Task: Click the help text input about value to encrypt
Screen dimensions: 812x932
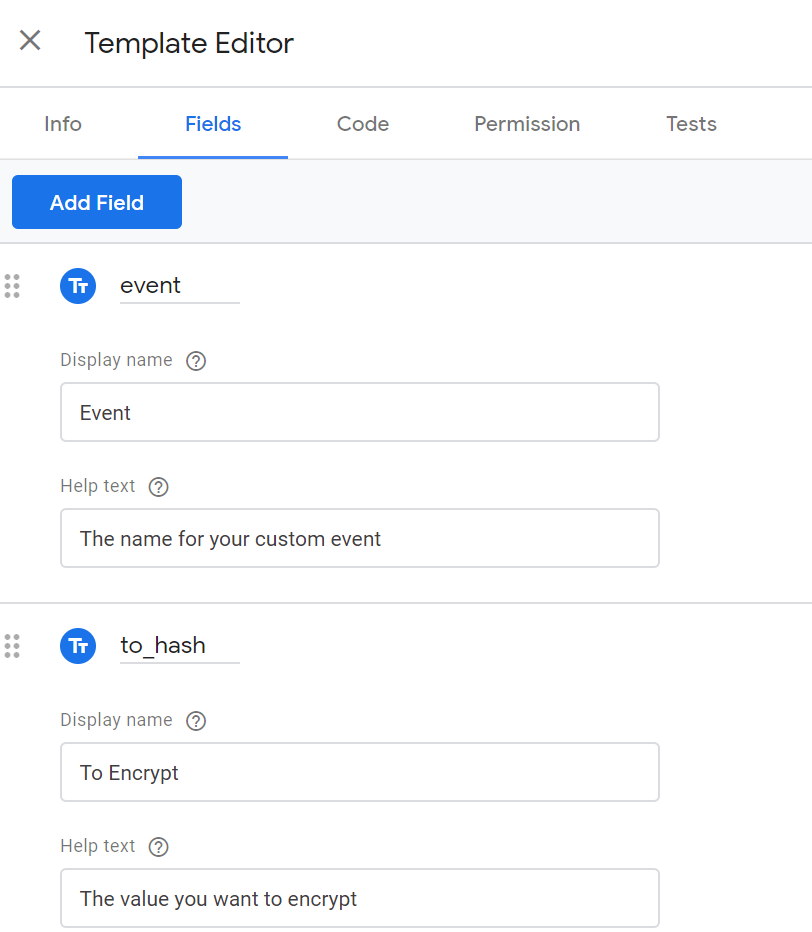Action: (360, 898)
